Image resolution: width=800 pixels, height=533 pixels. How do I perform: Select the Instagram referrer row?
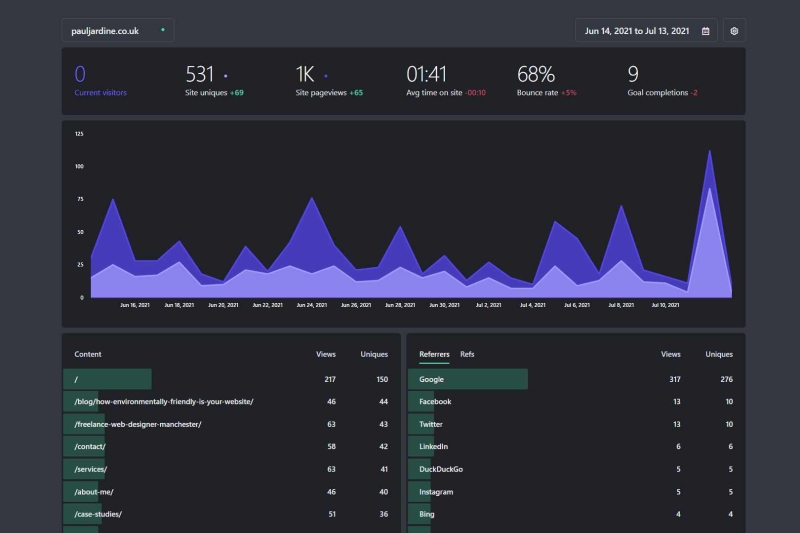[576, 492]
